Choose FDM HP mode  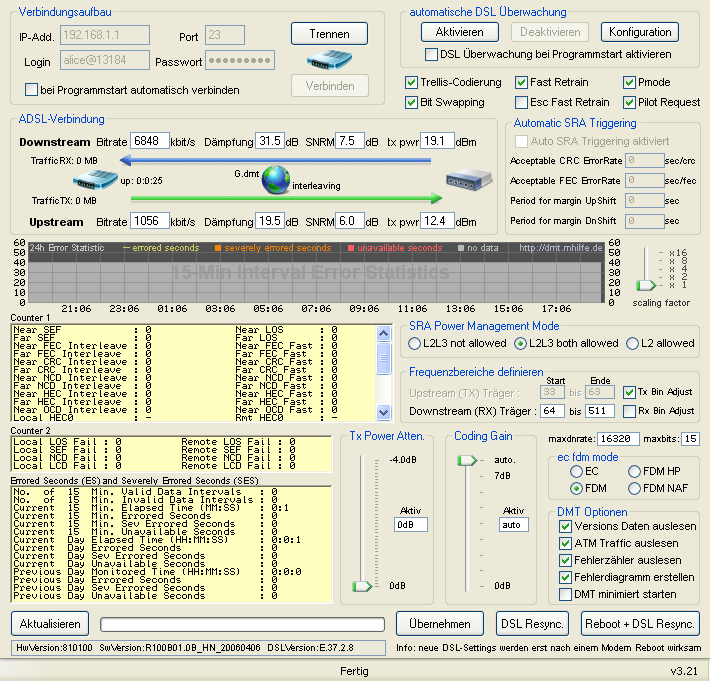tap(633, 471)
